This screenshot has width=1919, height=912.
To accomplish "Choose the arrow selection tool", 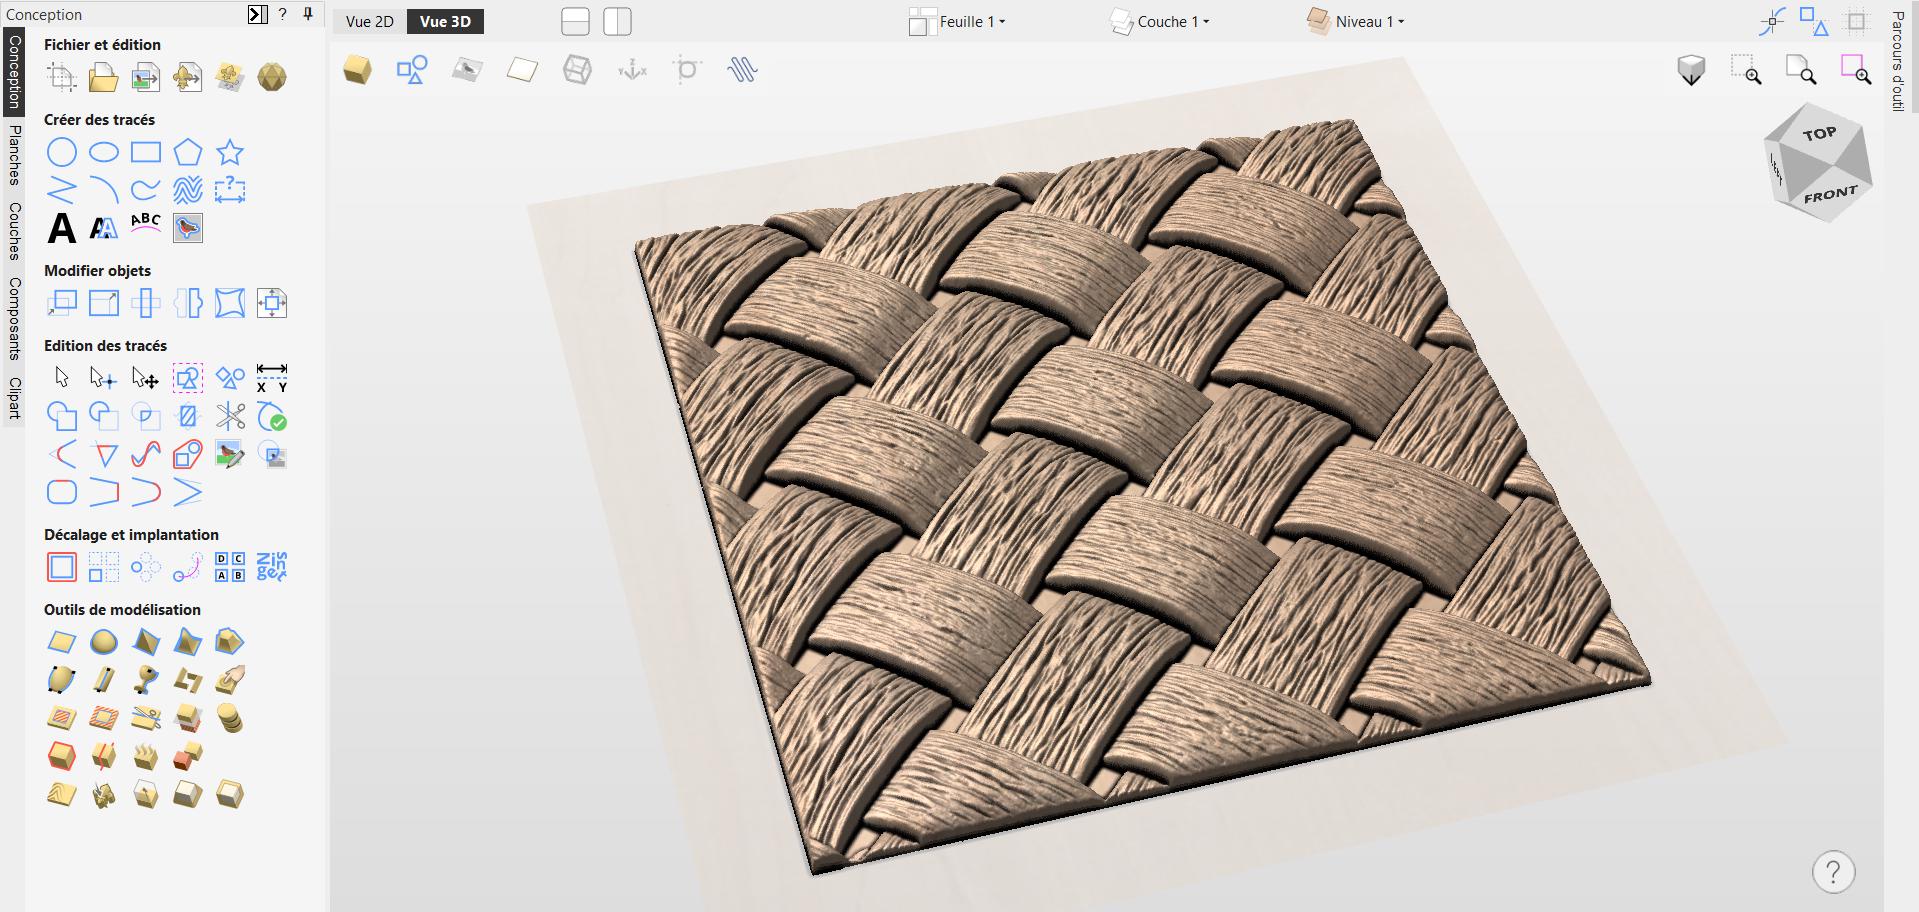I will (62, 377).
